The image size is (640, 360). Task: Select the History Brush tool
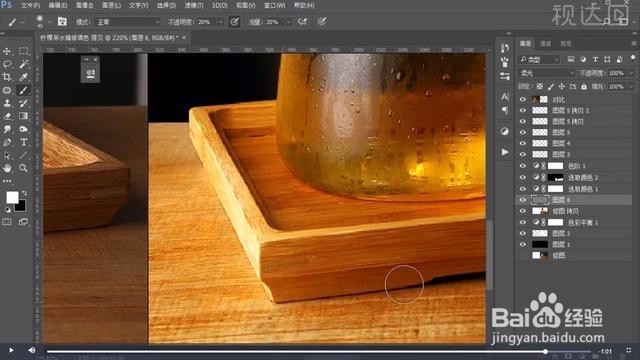(23, 103)
